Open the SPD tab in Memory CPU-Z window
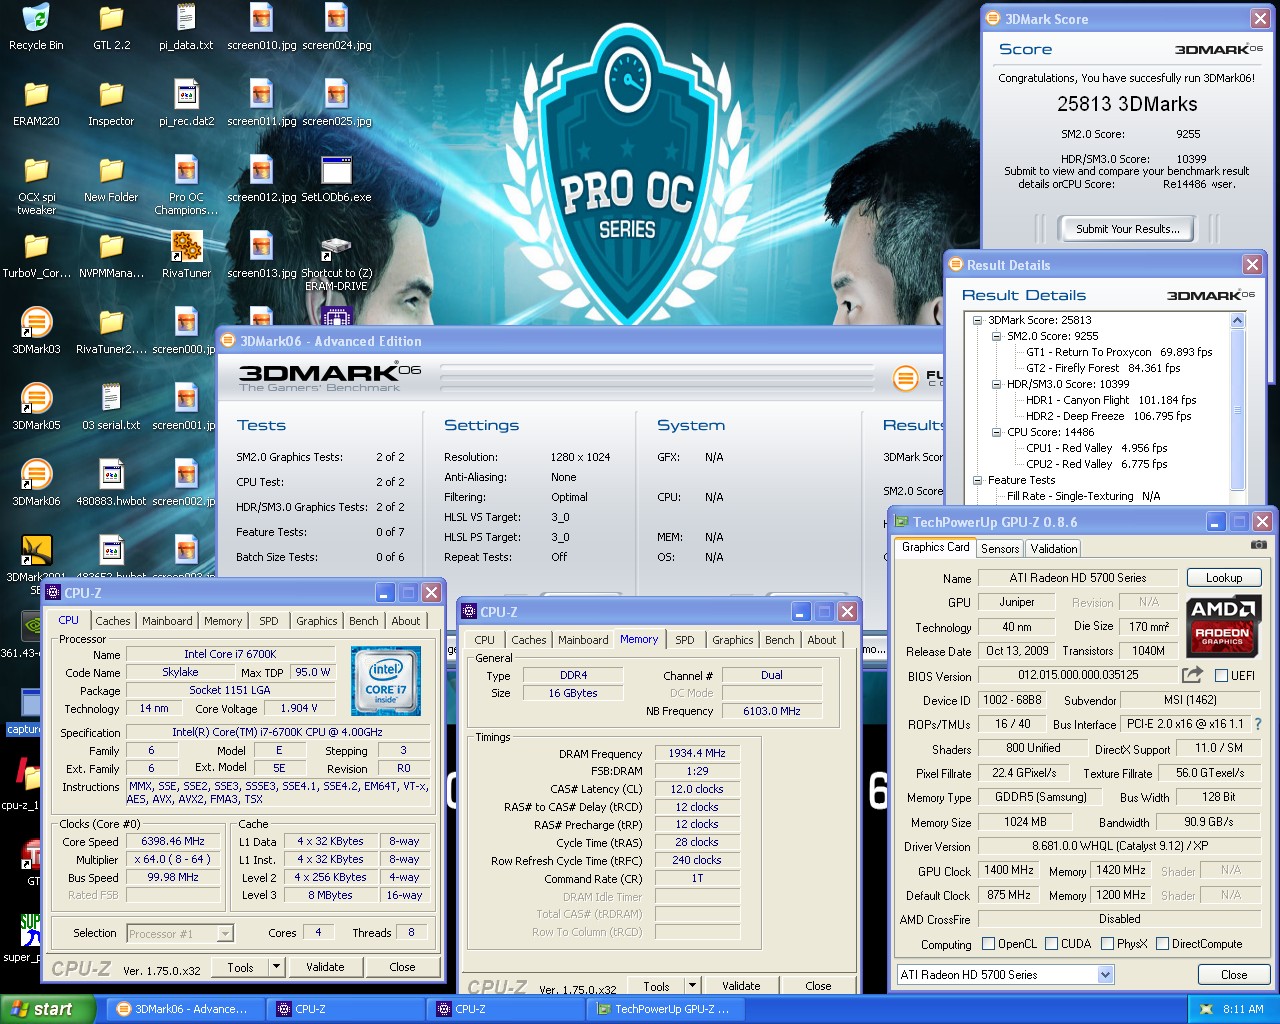1280x1024 pixels. pyautogui.click(x=684, y=640)
